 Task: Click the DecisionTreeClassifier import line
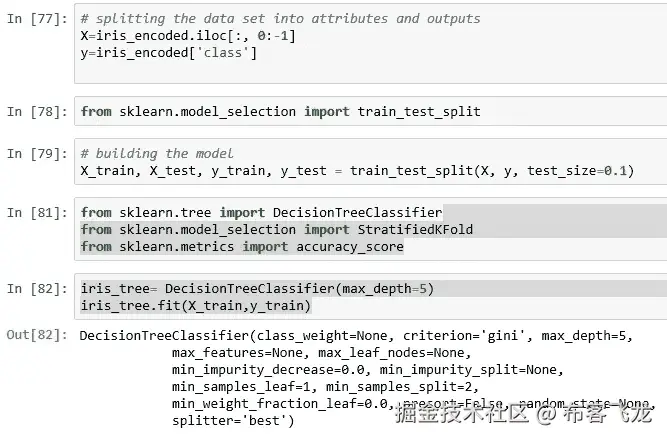coord(260,212)
